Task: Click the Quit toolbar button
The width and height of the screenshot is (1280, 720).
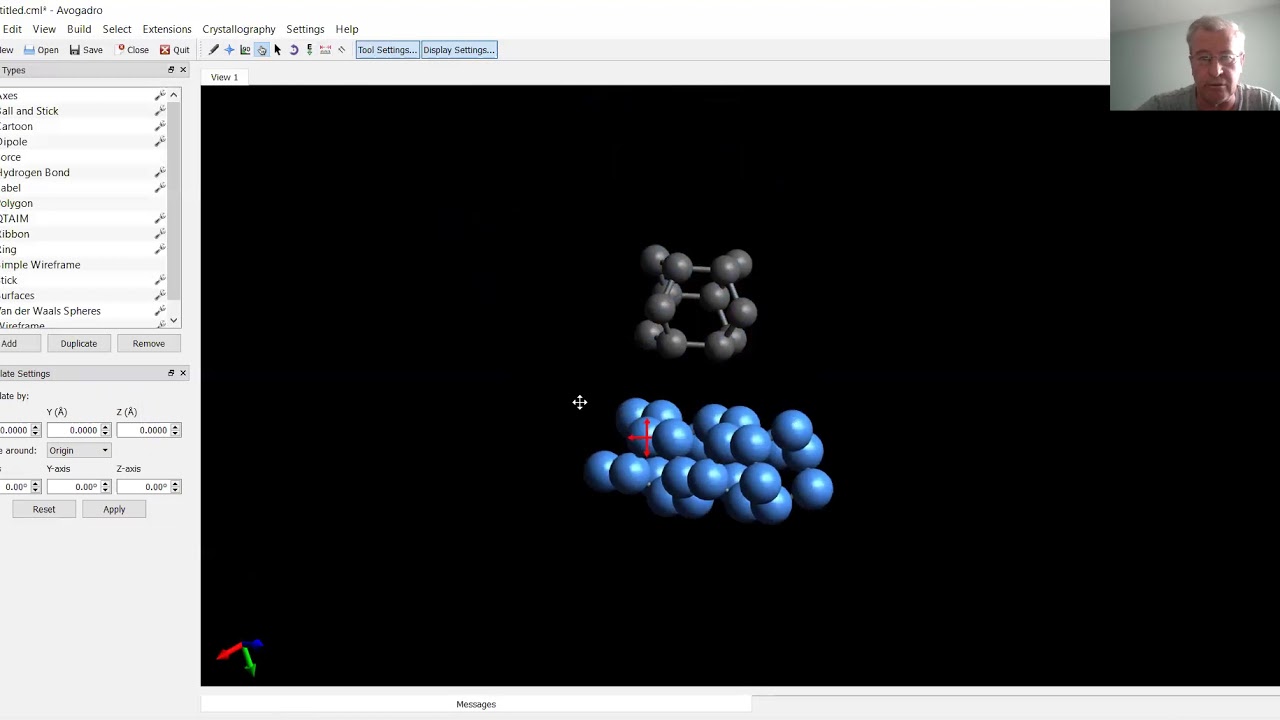Action: coord(174,50)
